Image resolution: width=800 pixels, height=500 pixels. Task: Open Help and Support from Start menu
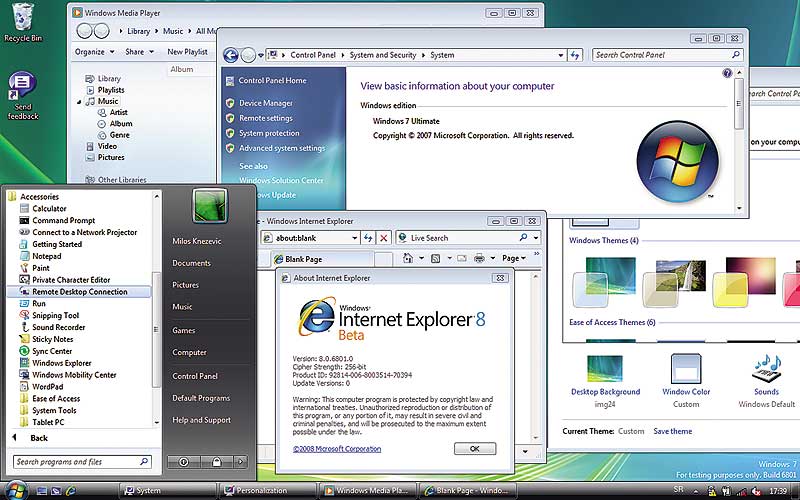coord(202,420)
